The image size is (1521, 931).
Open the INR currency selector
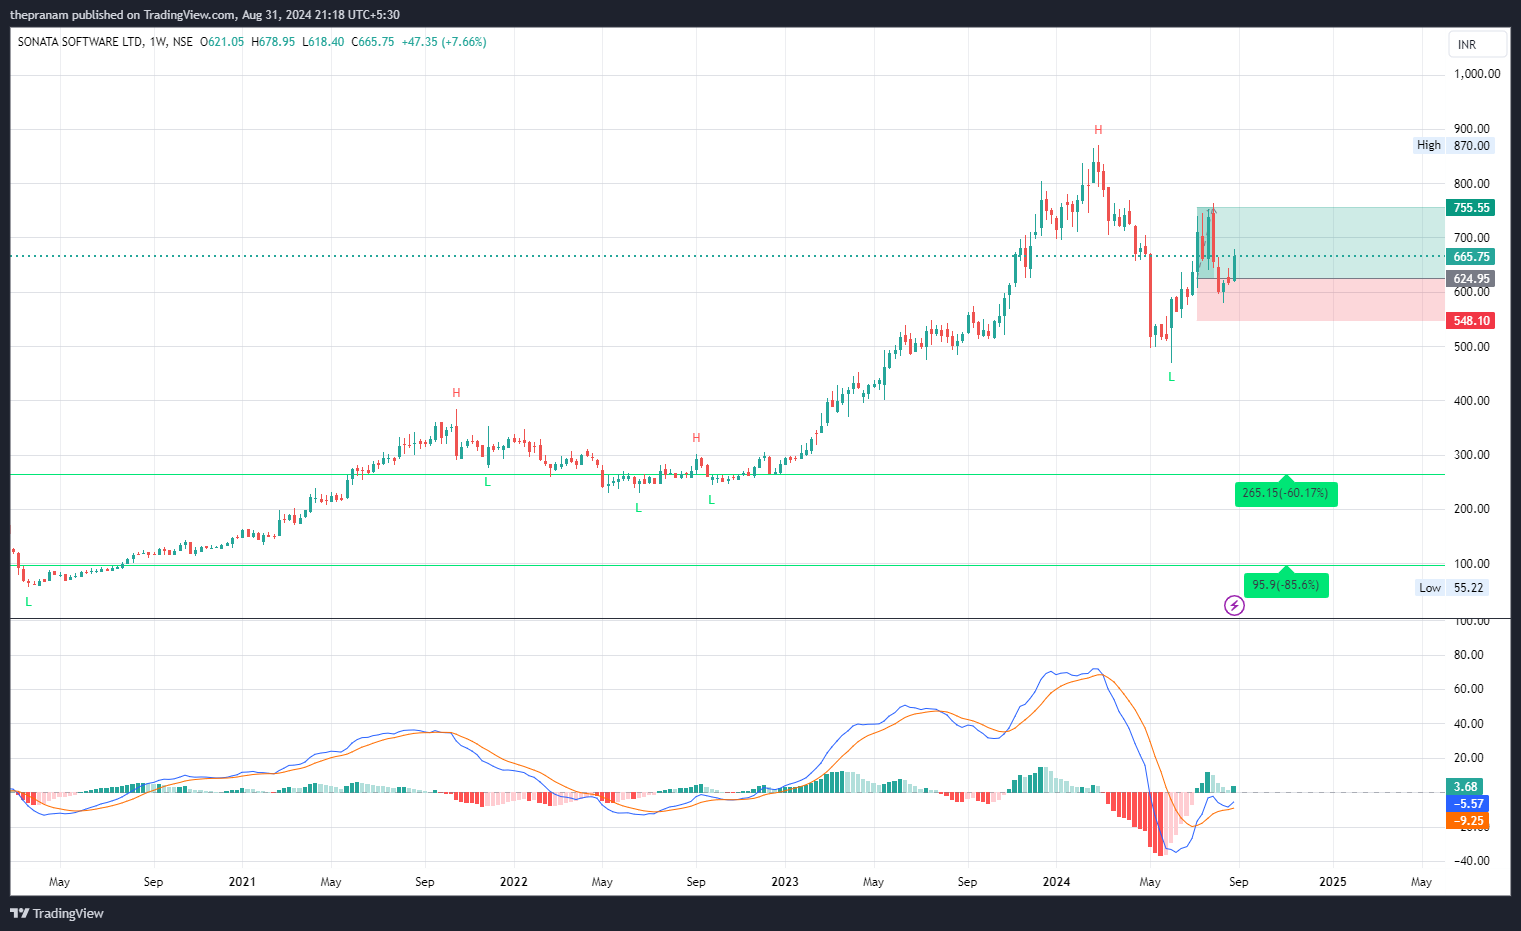click(1477, 44)
